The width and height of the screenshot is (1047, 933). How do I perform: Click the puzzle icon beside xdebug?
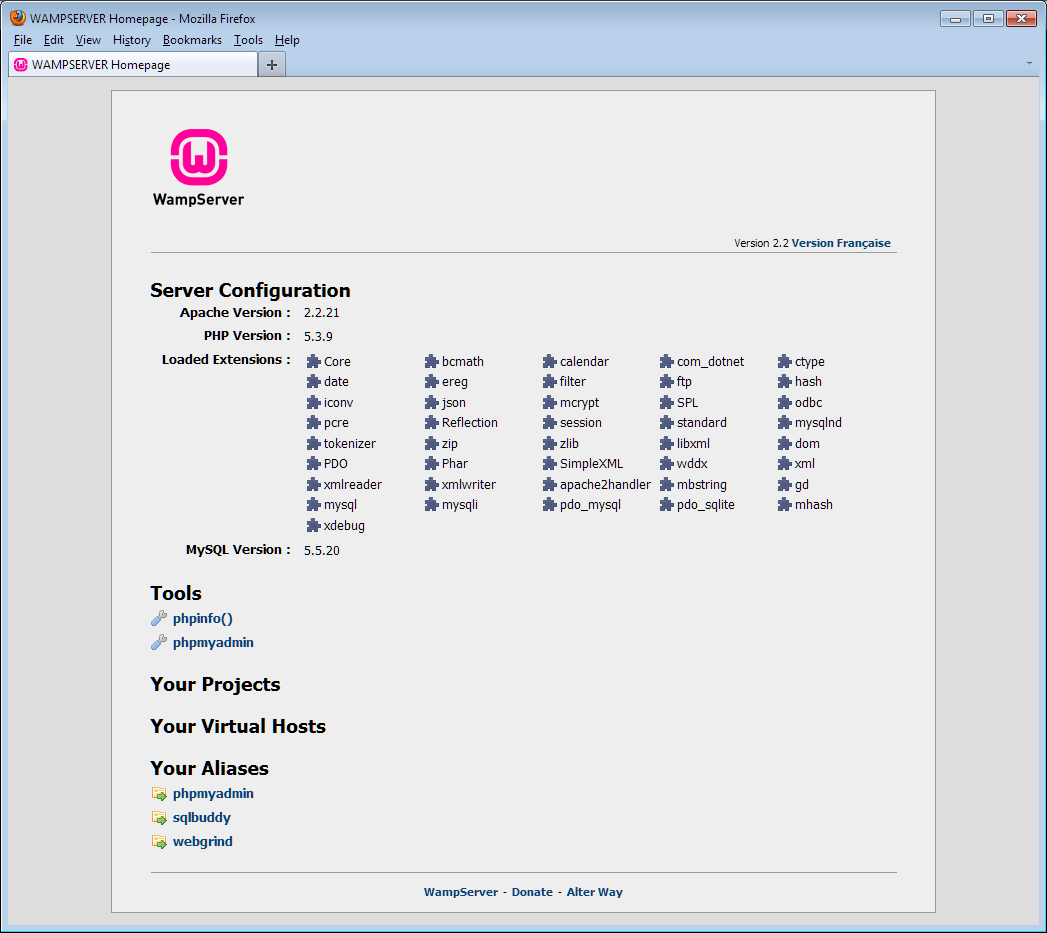pyautogui.click(x=313, y=526)
